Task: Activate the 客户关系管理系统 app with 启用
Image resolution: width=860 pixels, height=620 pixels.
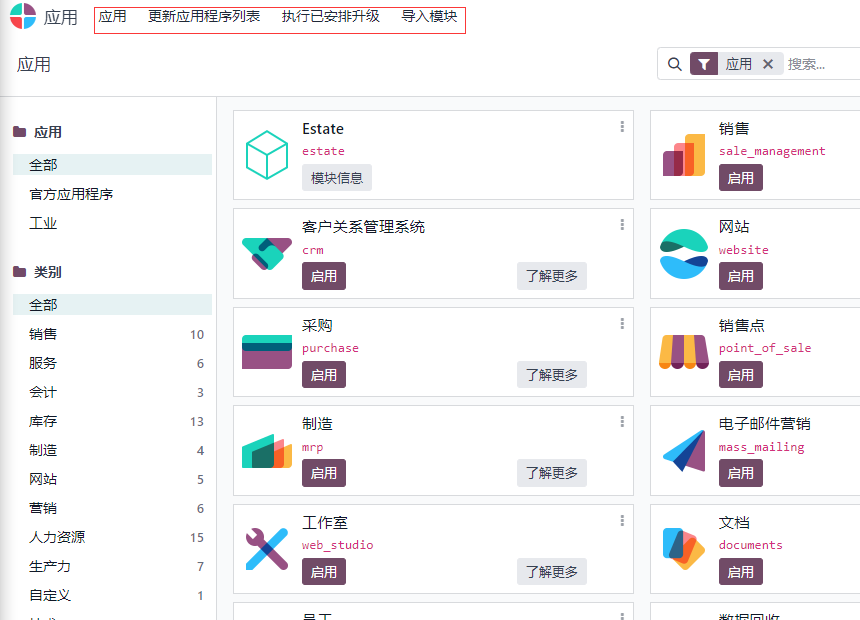Action: click(323, 276)
